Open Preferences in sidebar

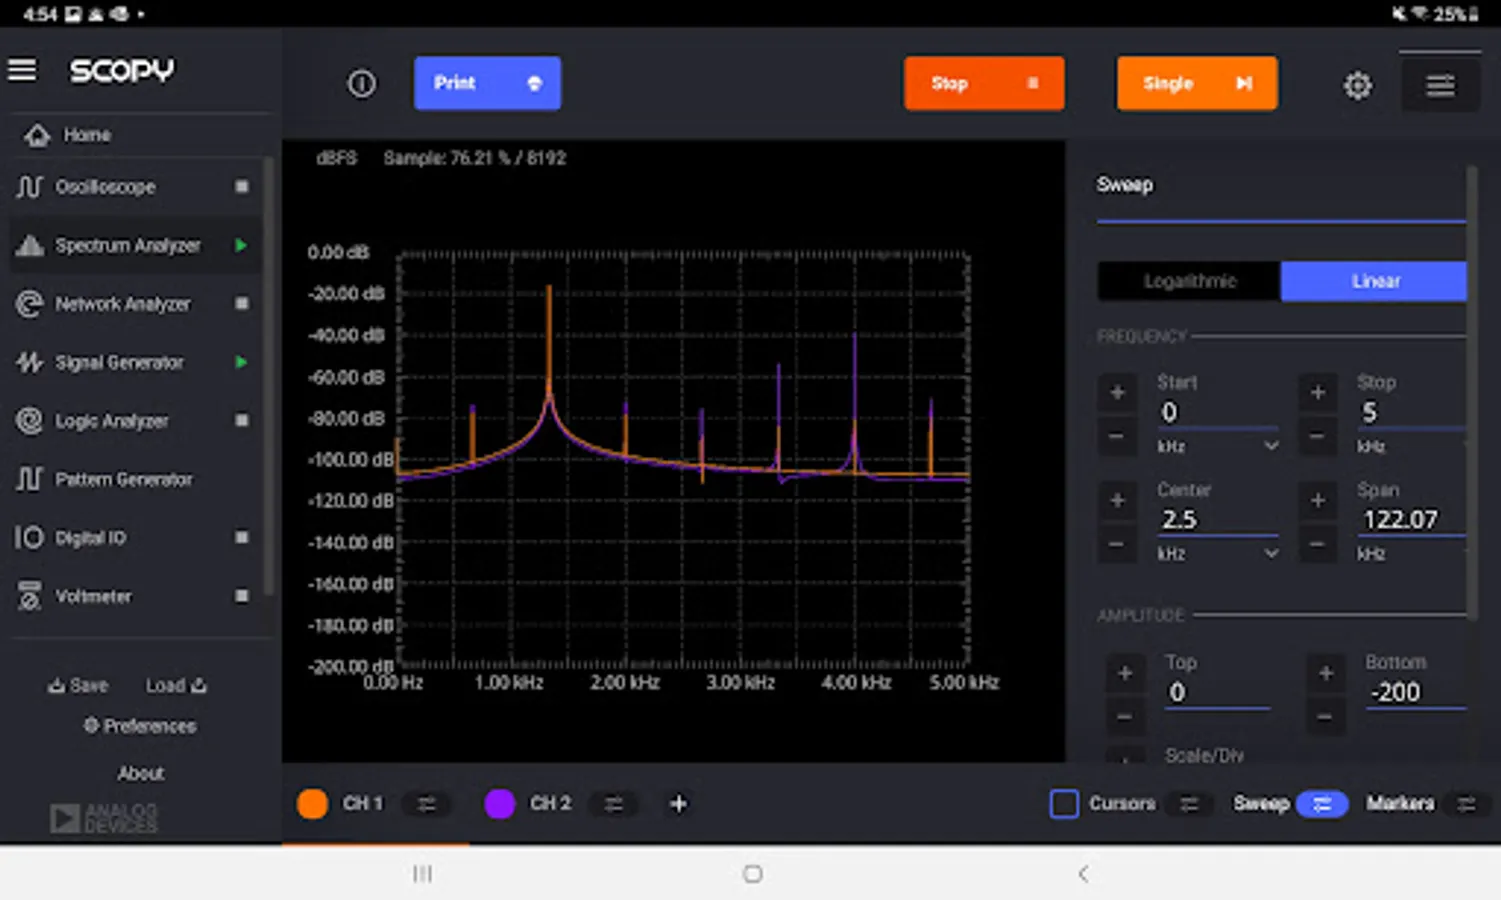pos(140,726)
